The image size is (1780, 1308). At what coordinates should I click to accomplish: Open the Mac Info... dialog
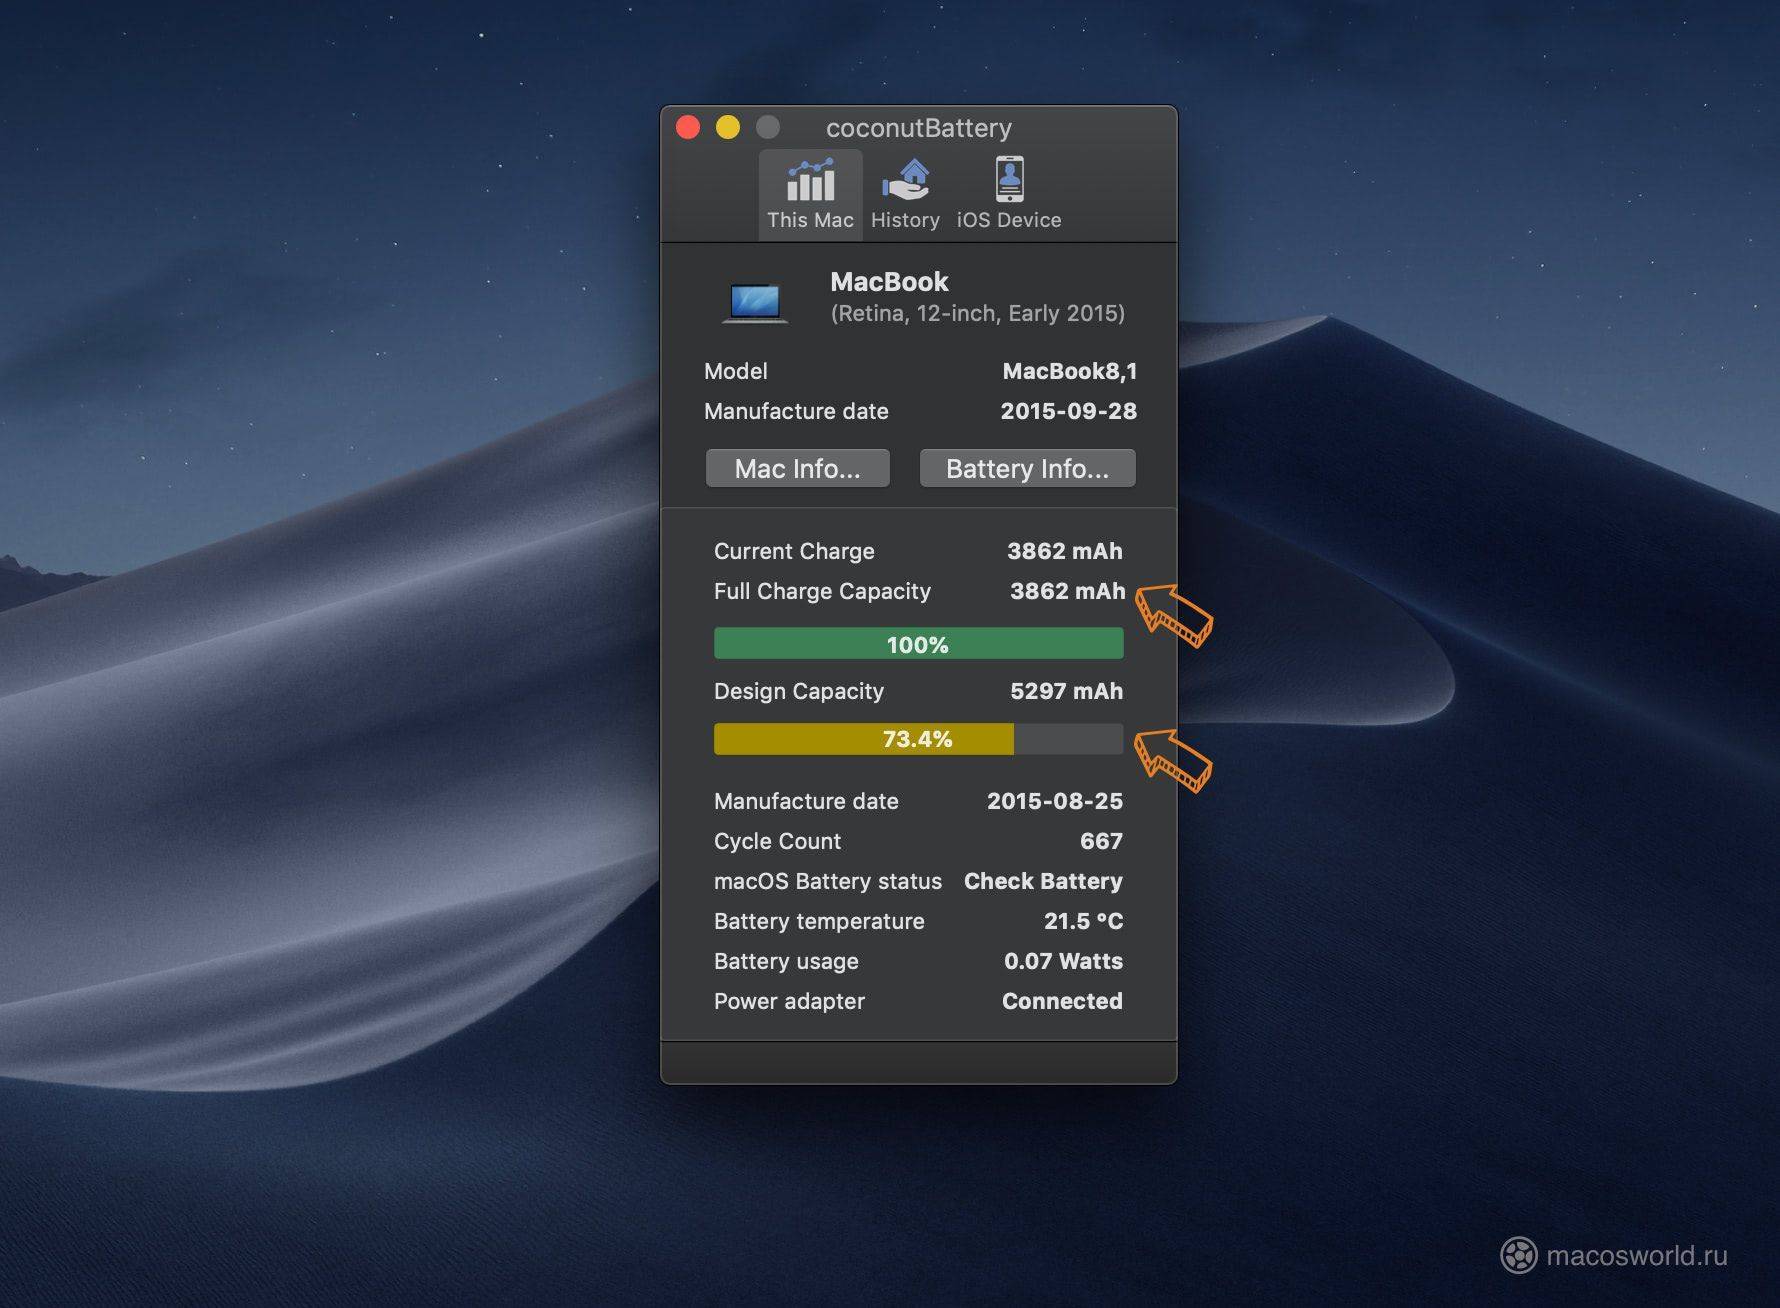pyautogui.click(x=797, y=468)
